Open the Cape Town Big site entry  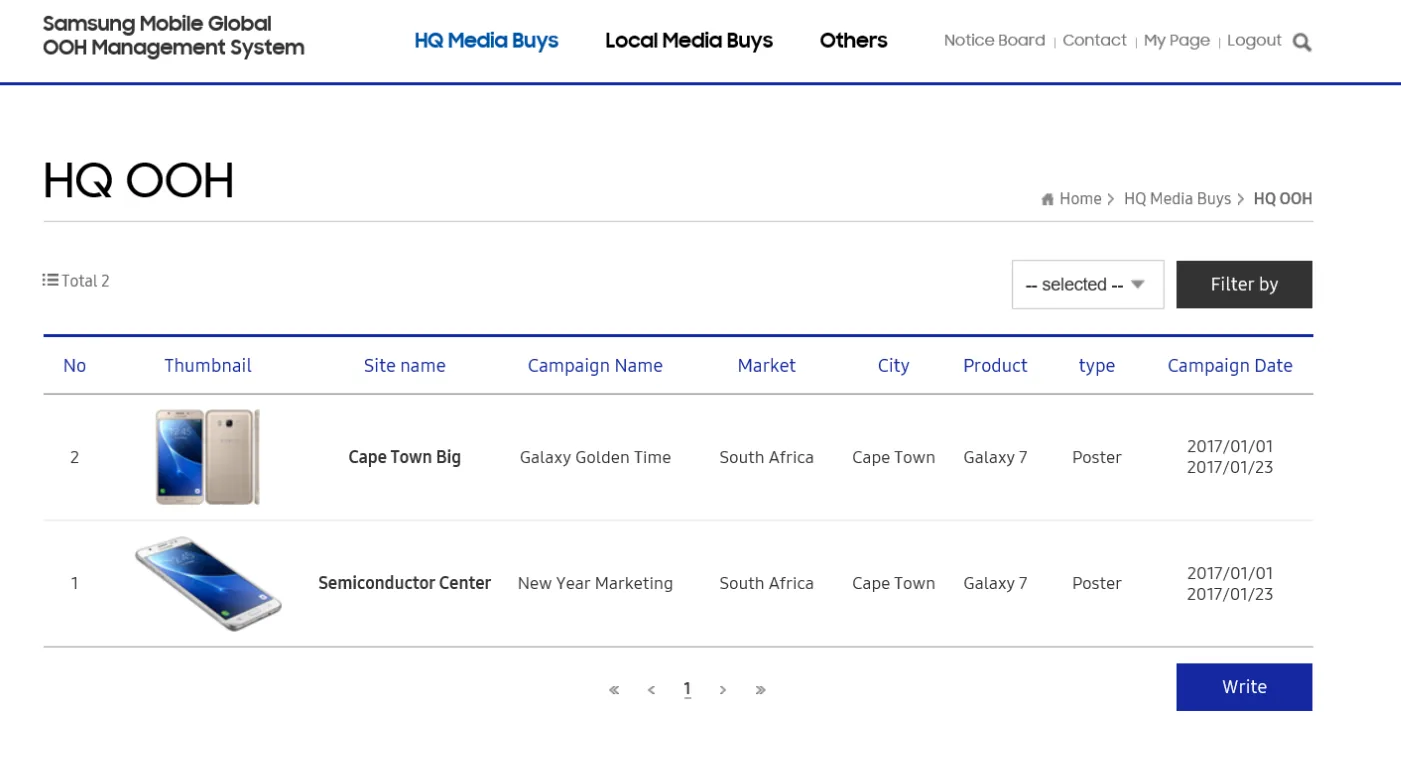click(404, 457)
